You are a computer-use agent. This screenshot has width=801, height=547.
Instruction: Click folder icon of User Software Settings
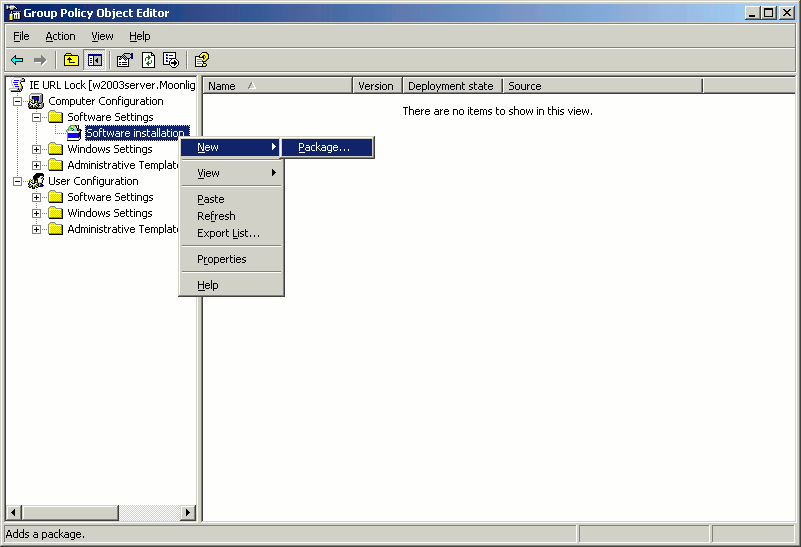tap(55, 197)
